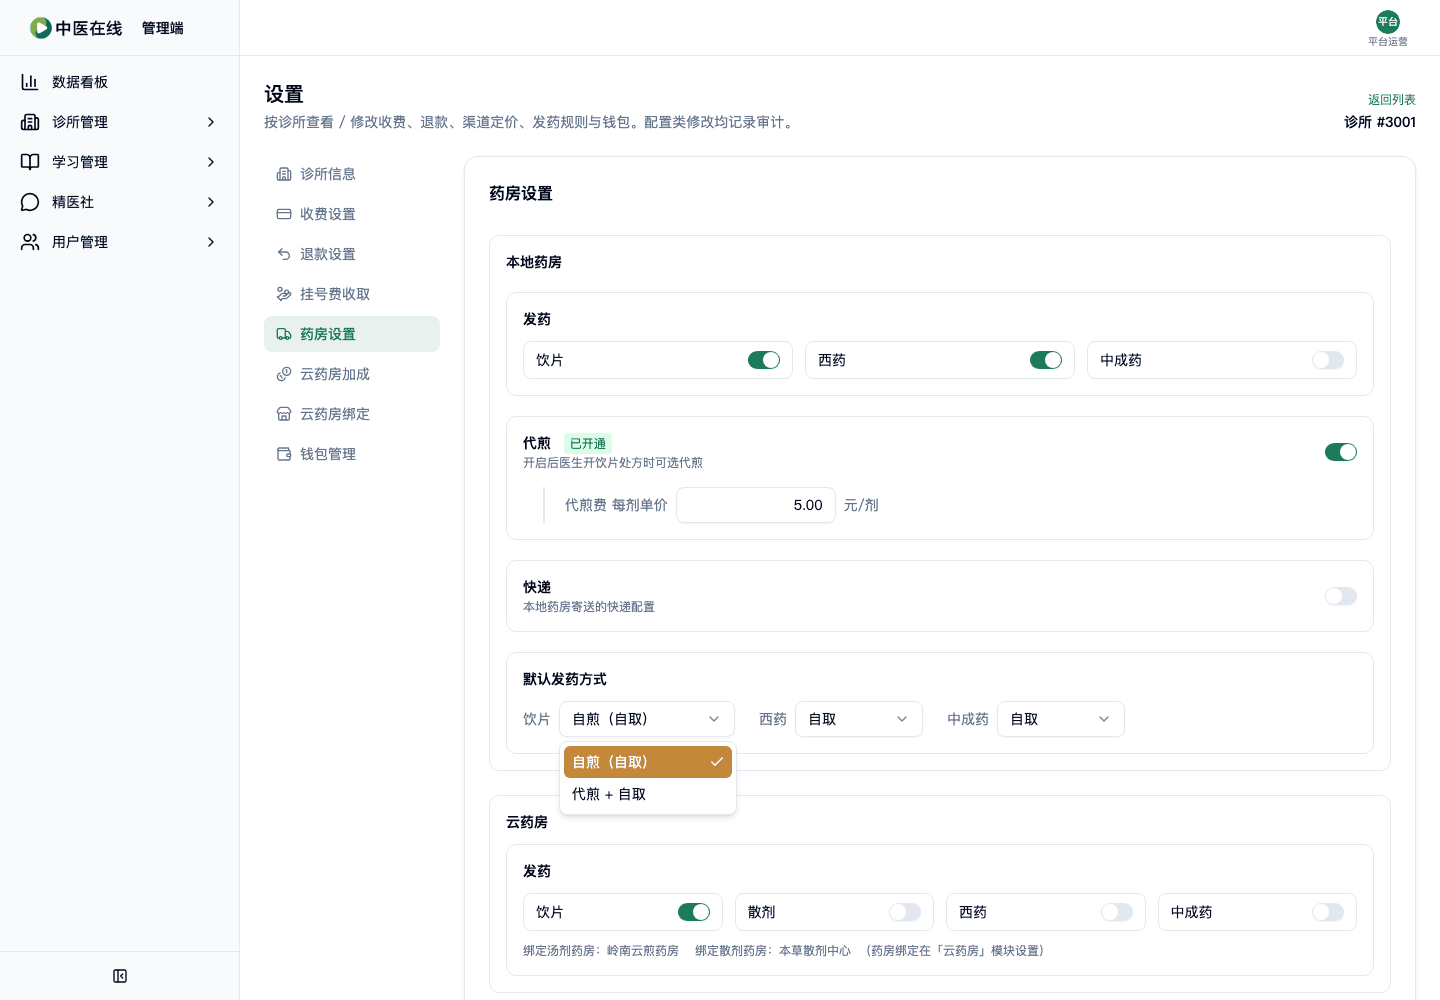Open 诊所信息 settings tab

coord(352,174)
